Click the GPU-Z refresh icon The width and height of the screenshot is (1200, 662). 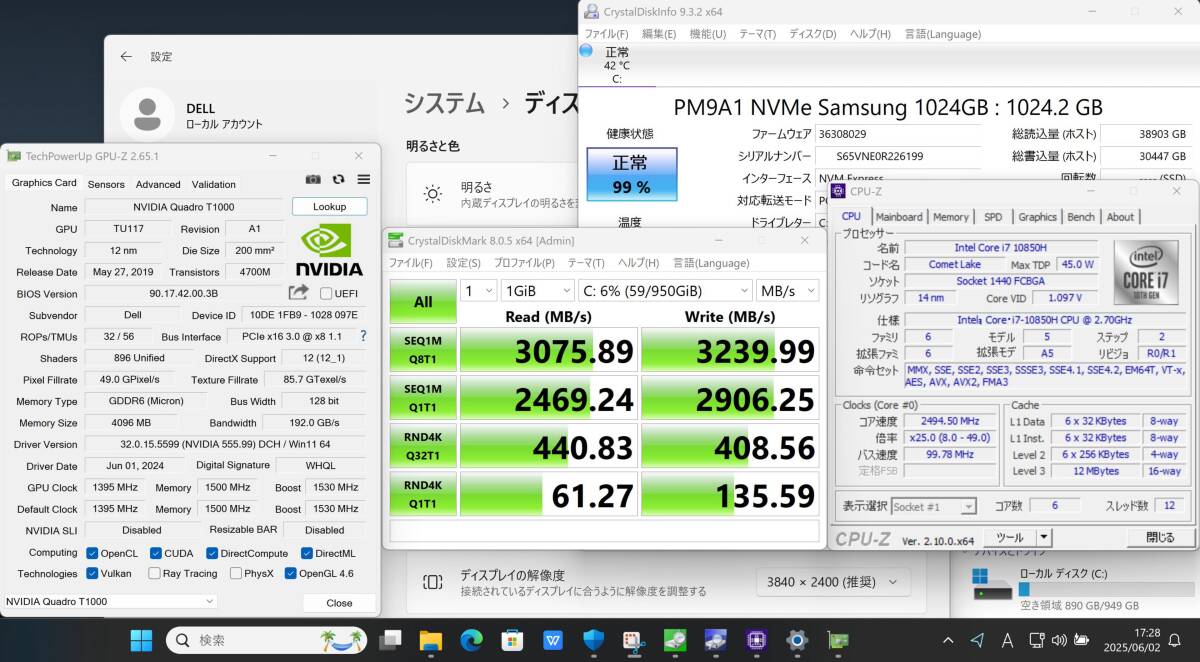click(339, 179)
